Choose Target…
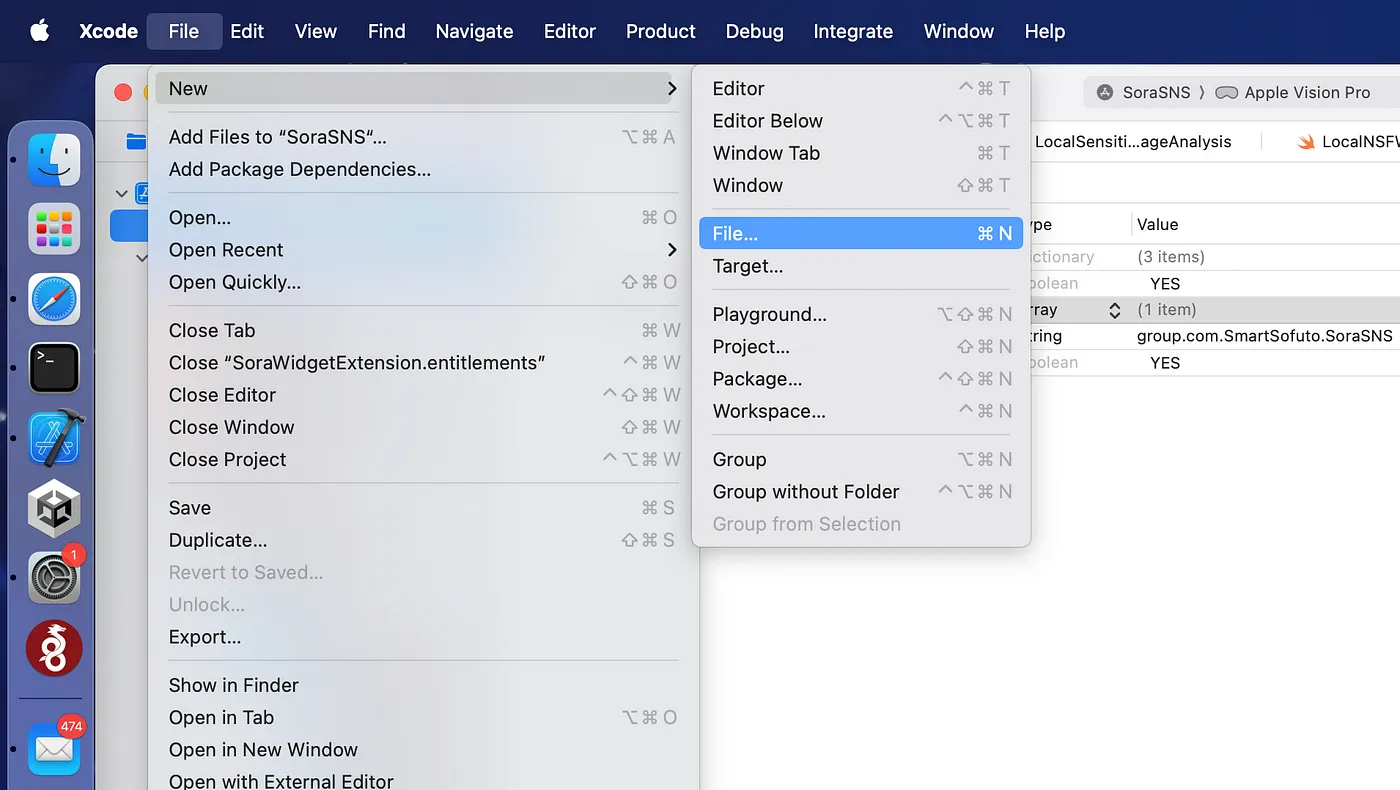Image resolution: width=1400 pixels, height=790 pixels. tap(861, 266)
